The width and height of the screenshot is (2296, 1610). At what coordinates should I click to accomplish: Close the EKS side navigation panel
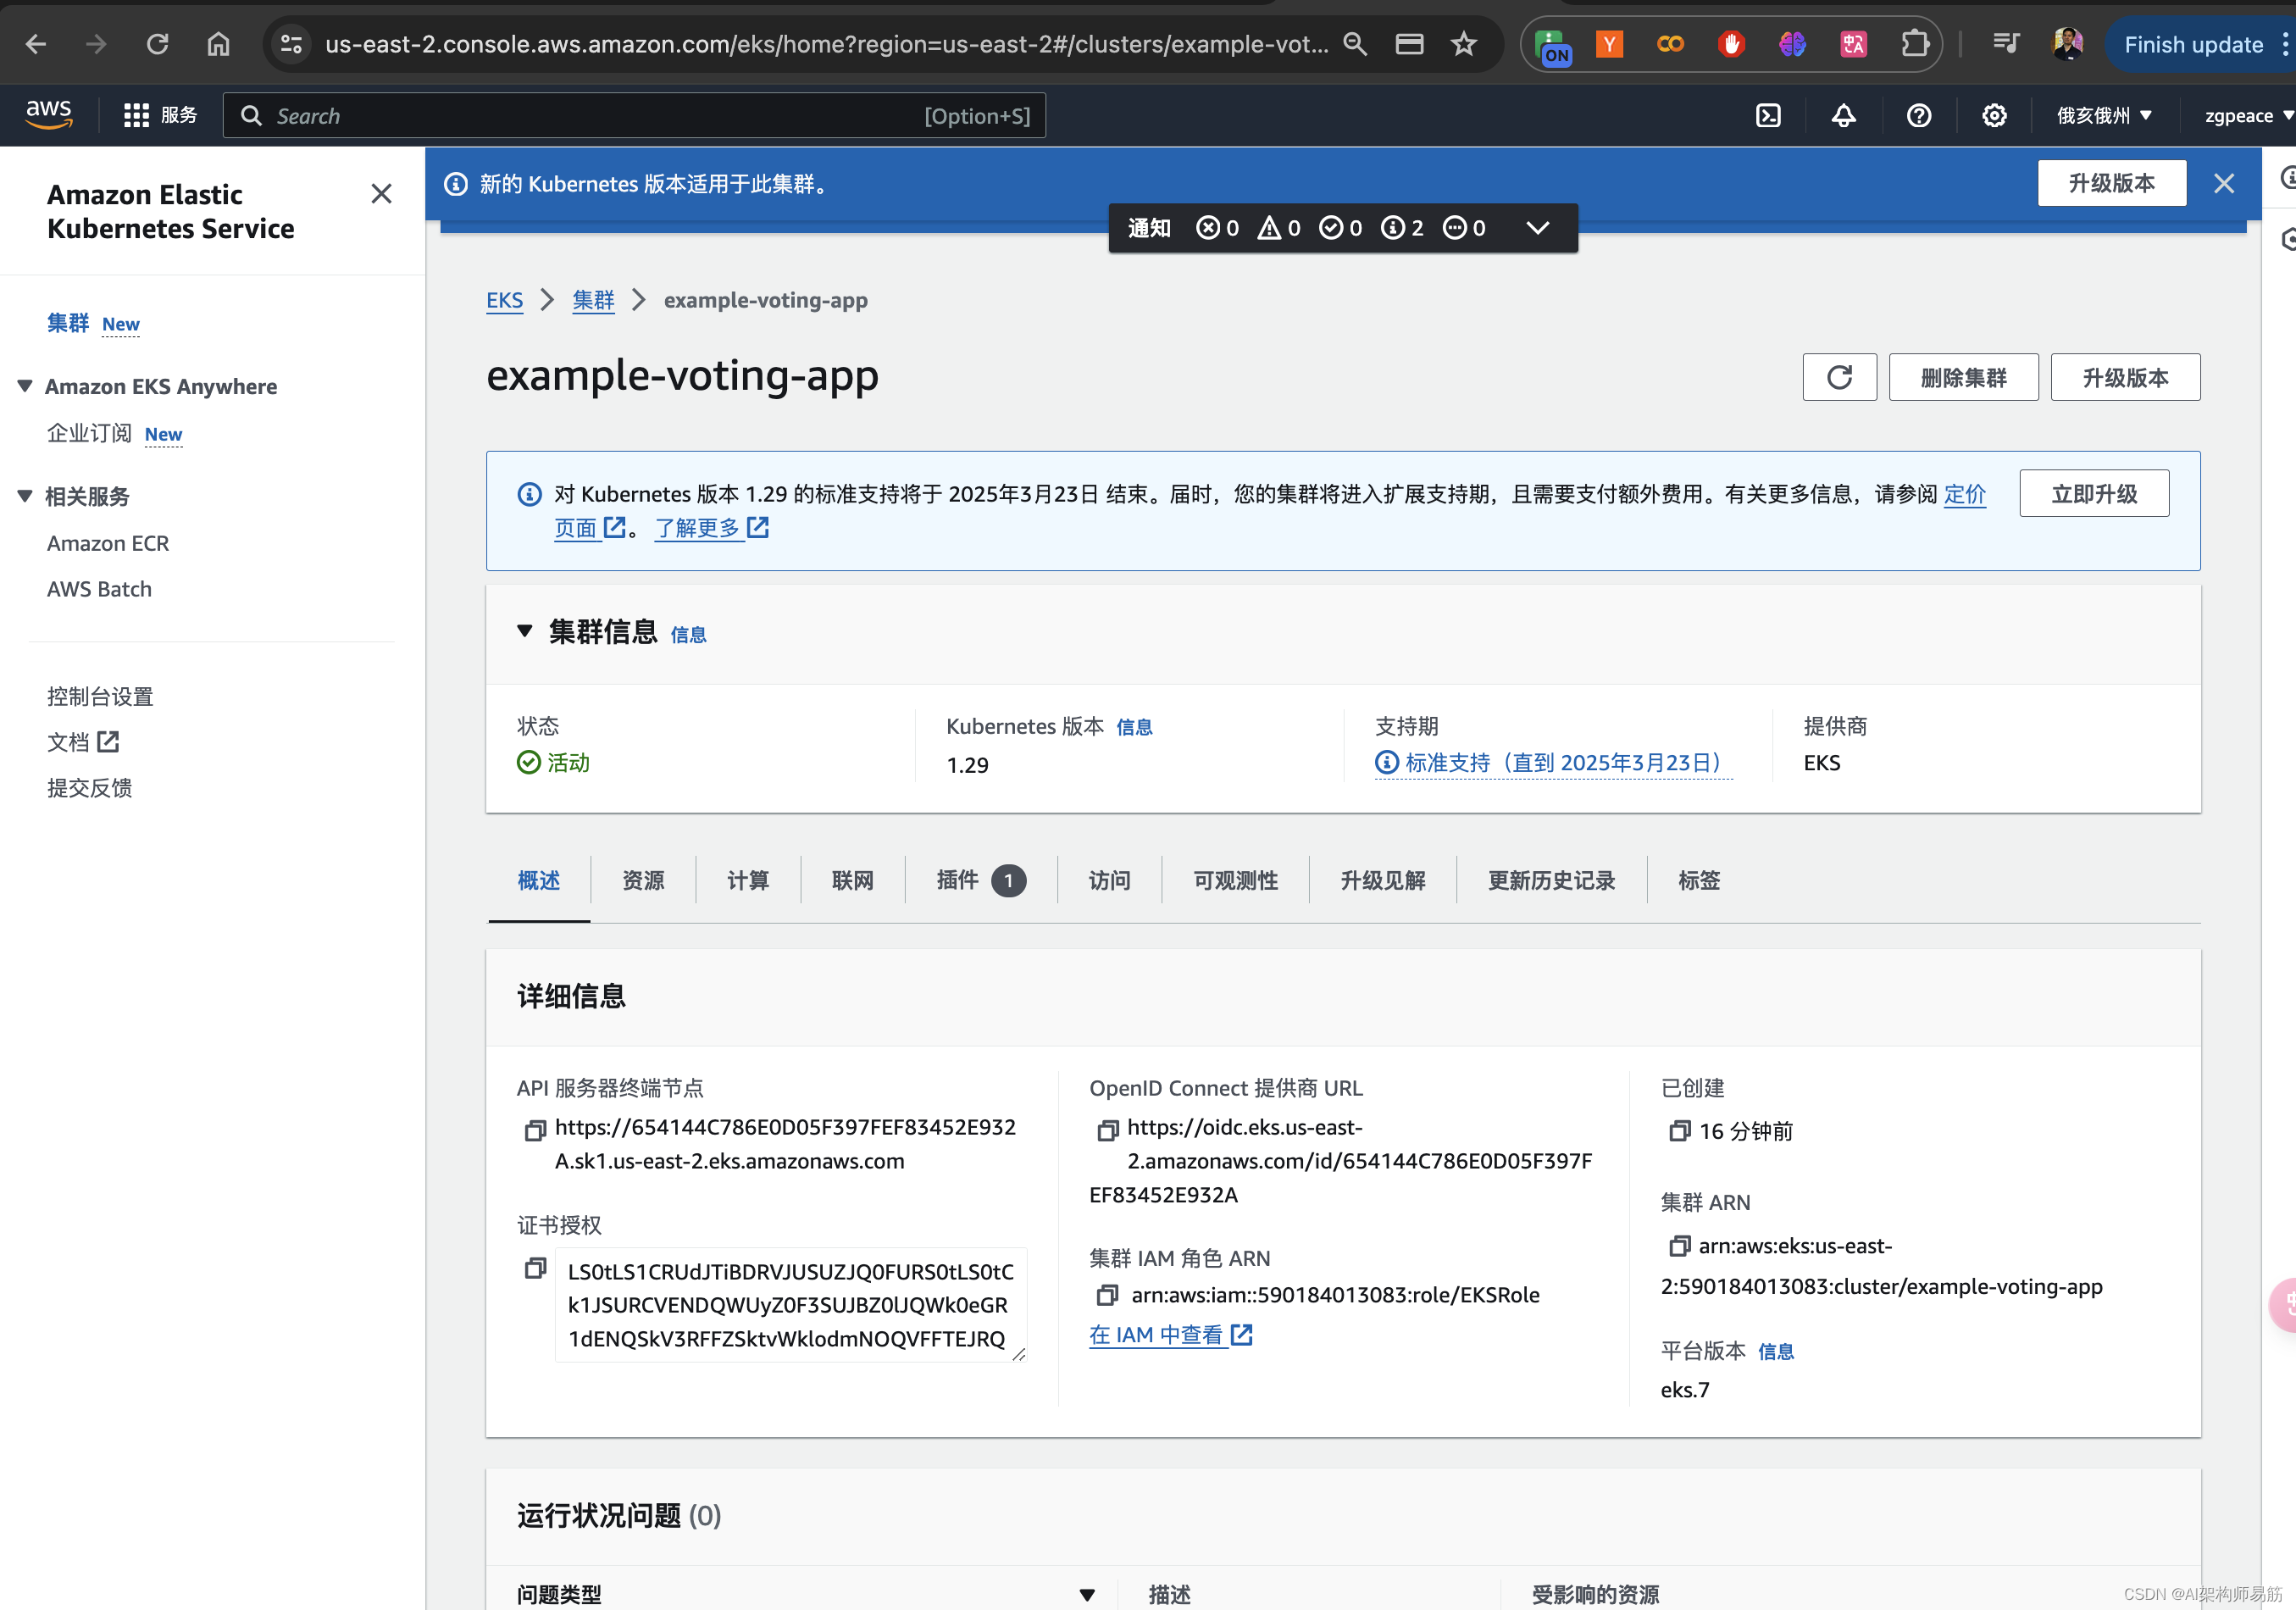click(381, 194)
